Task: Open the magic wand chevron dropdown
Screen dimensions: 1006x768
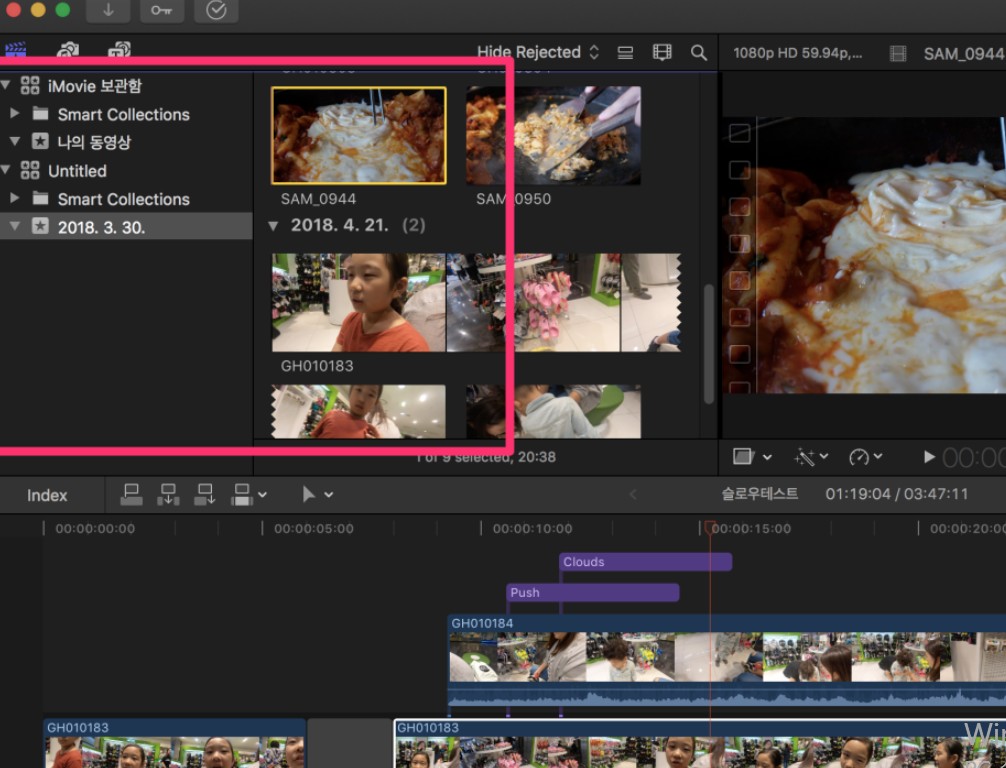Action: pyautogui.click(x=824, y=456)
